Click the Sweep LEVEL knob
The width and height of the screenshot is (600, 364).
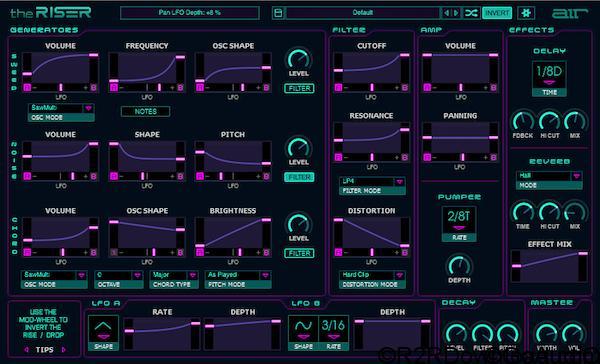299,59
